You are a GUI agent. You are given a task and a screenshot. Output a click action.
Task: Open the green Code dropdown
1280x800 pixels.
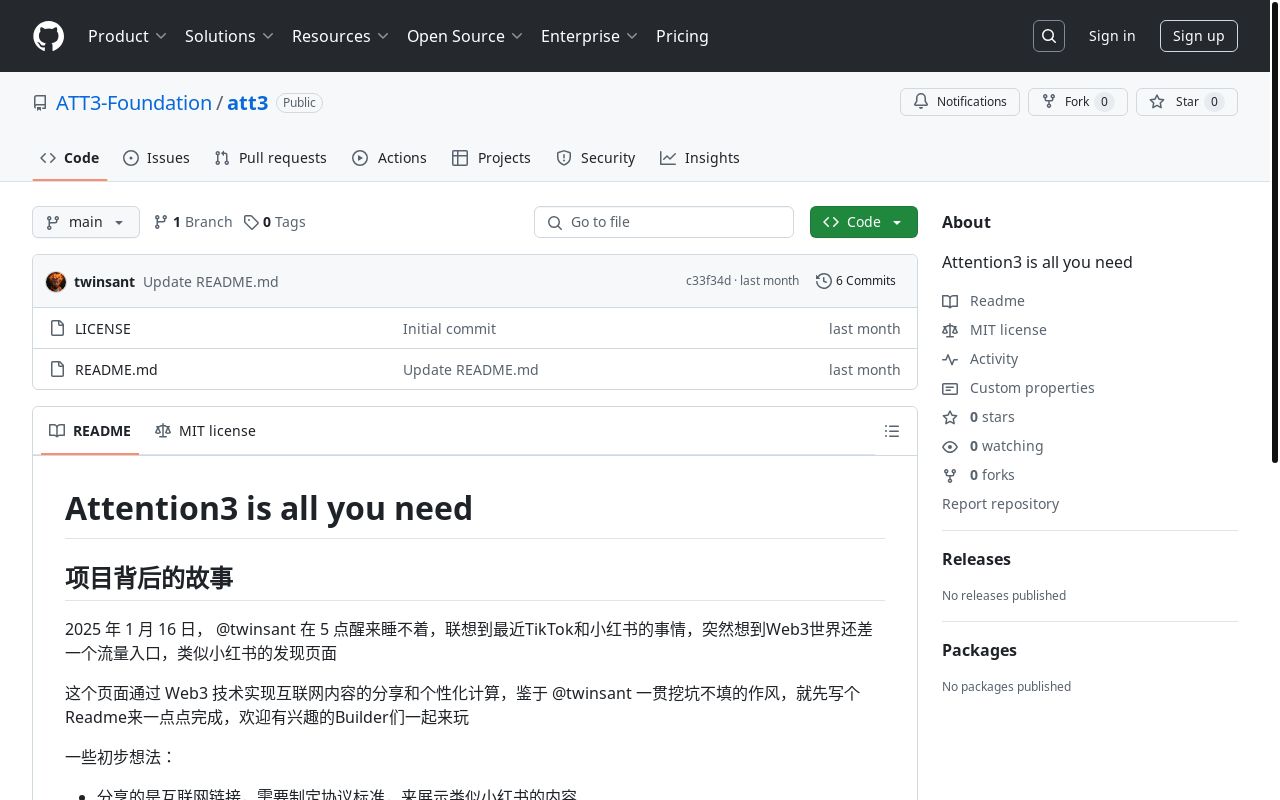(x=863, y=222)
